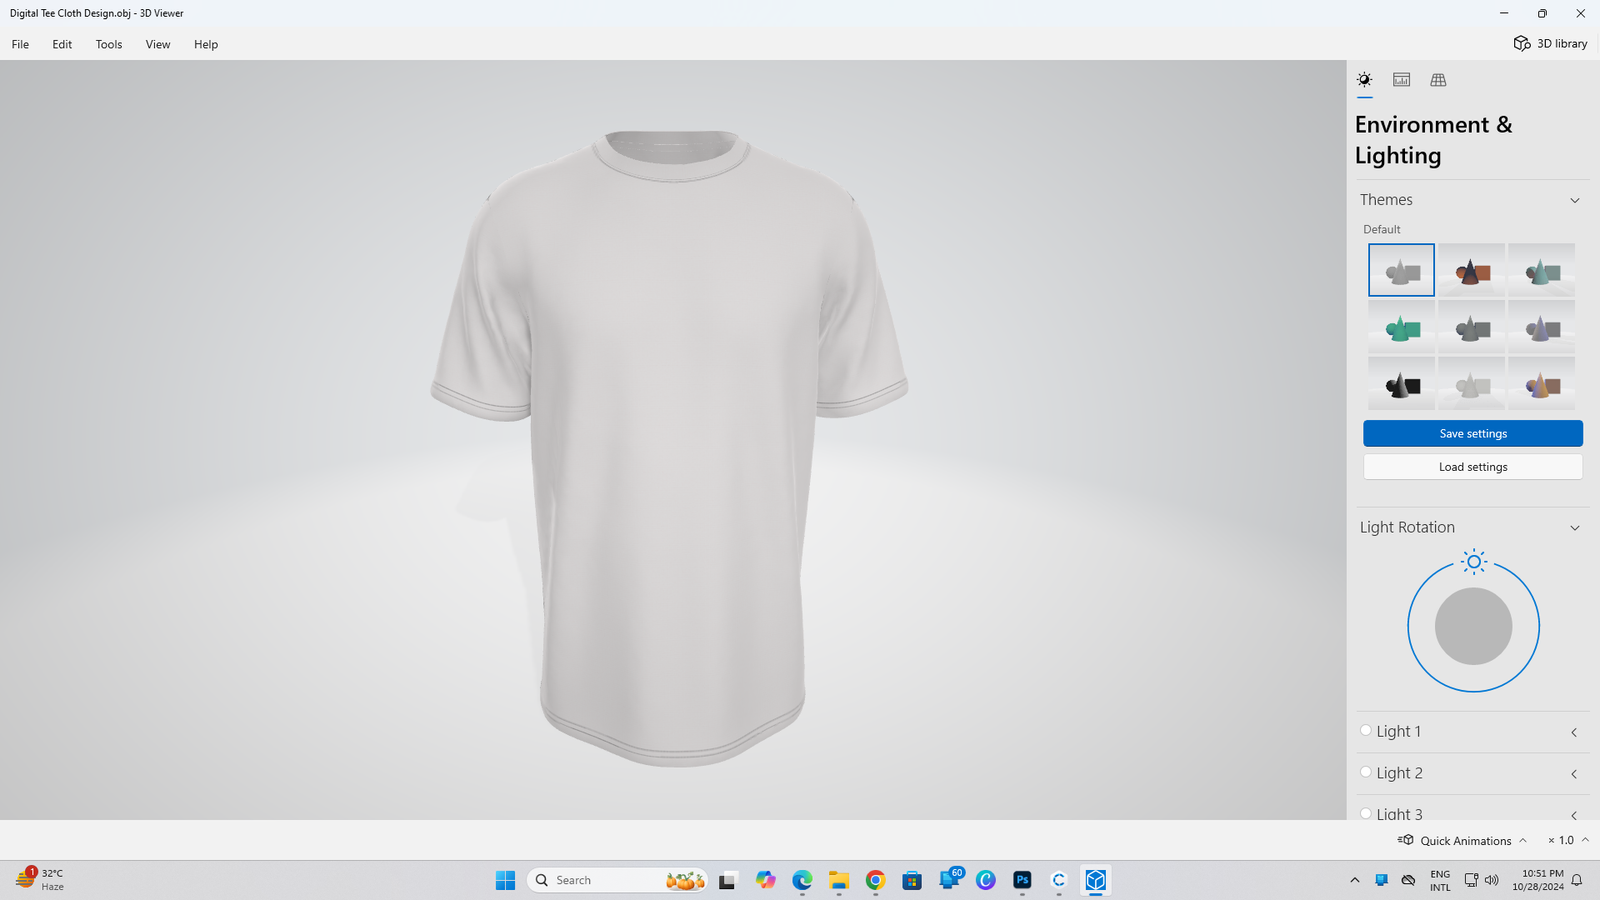Click Save settings button
This screenshot has height=900, width=1600.
[1473, 433]
